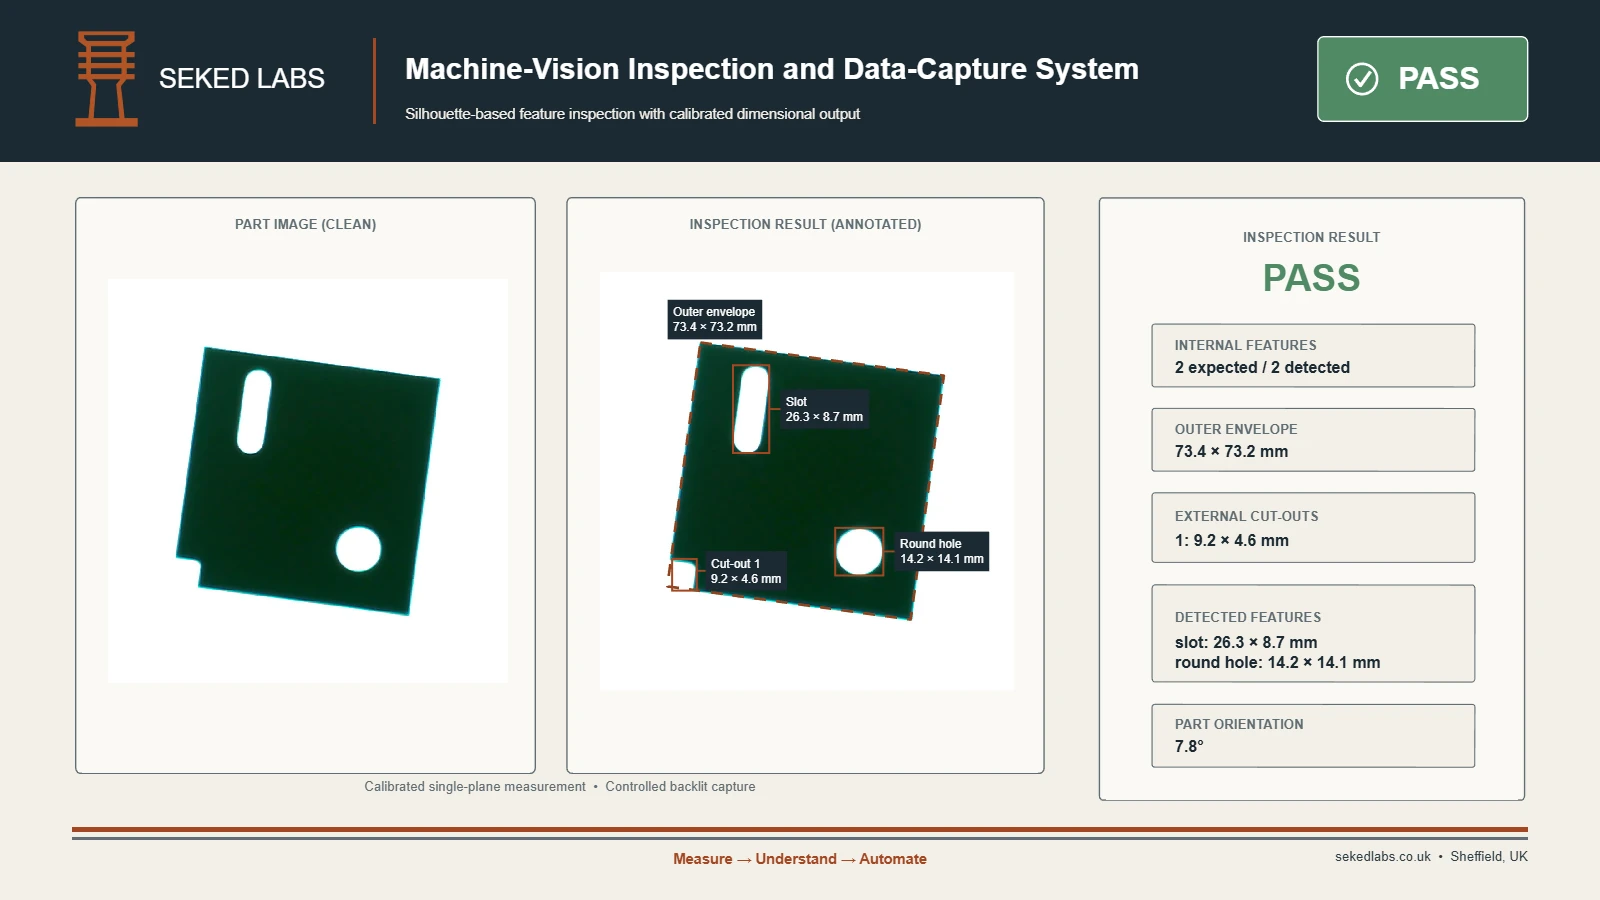Click the Outer envelope 73.4 × 73.2 mm annotation label
The image size is (1600, 900).
pyautogui.click(x=715, y=320)
